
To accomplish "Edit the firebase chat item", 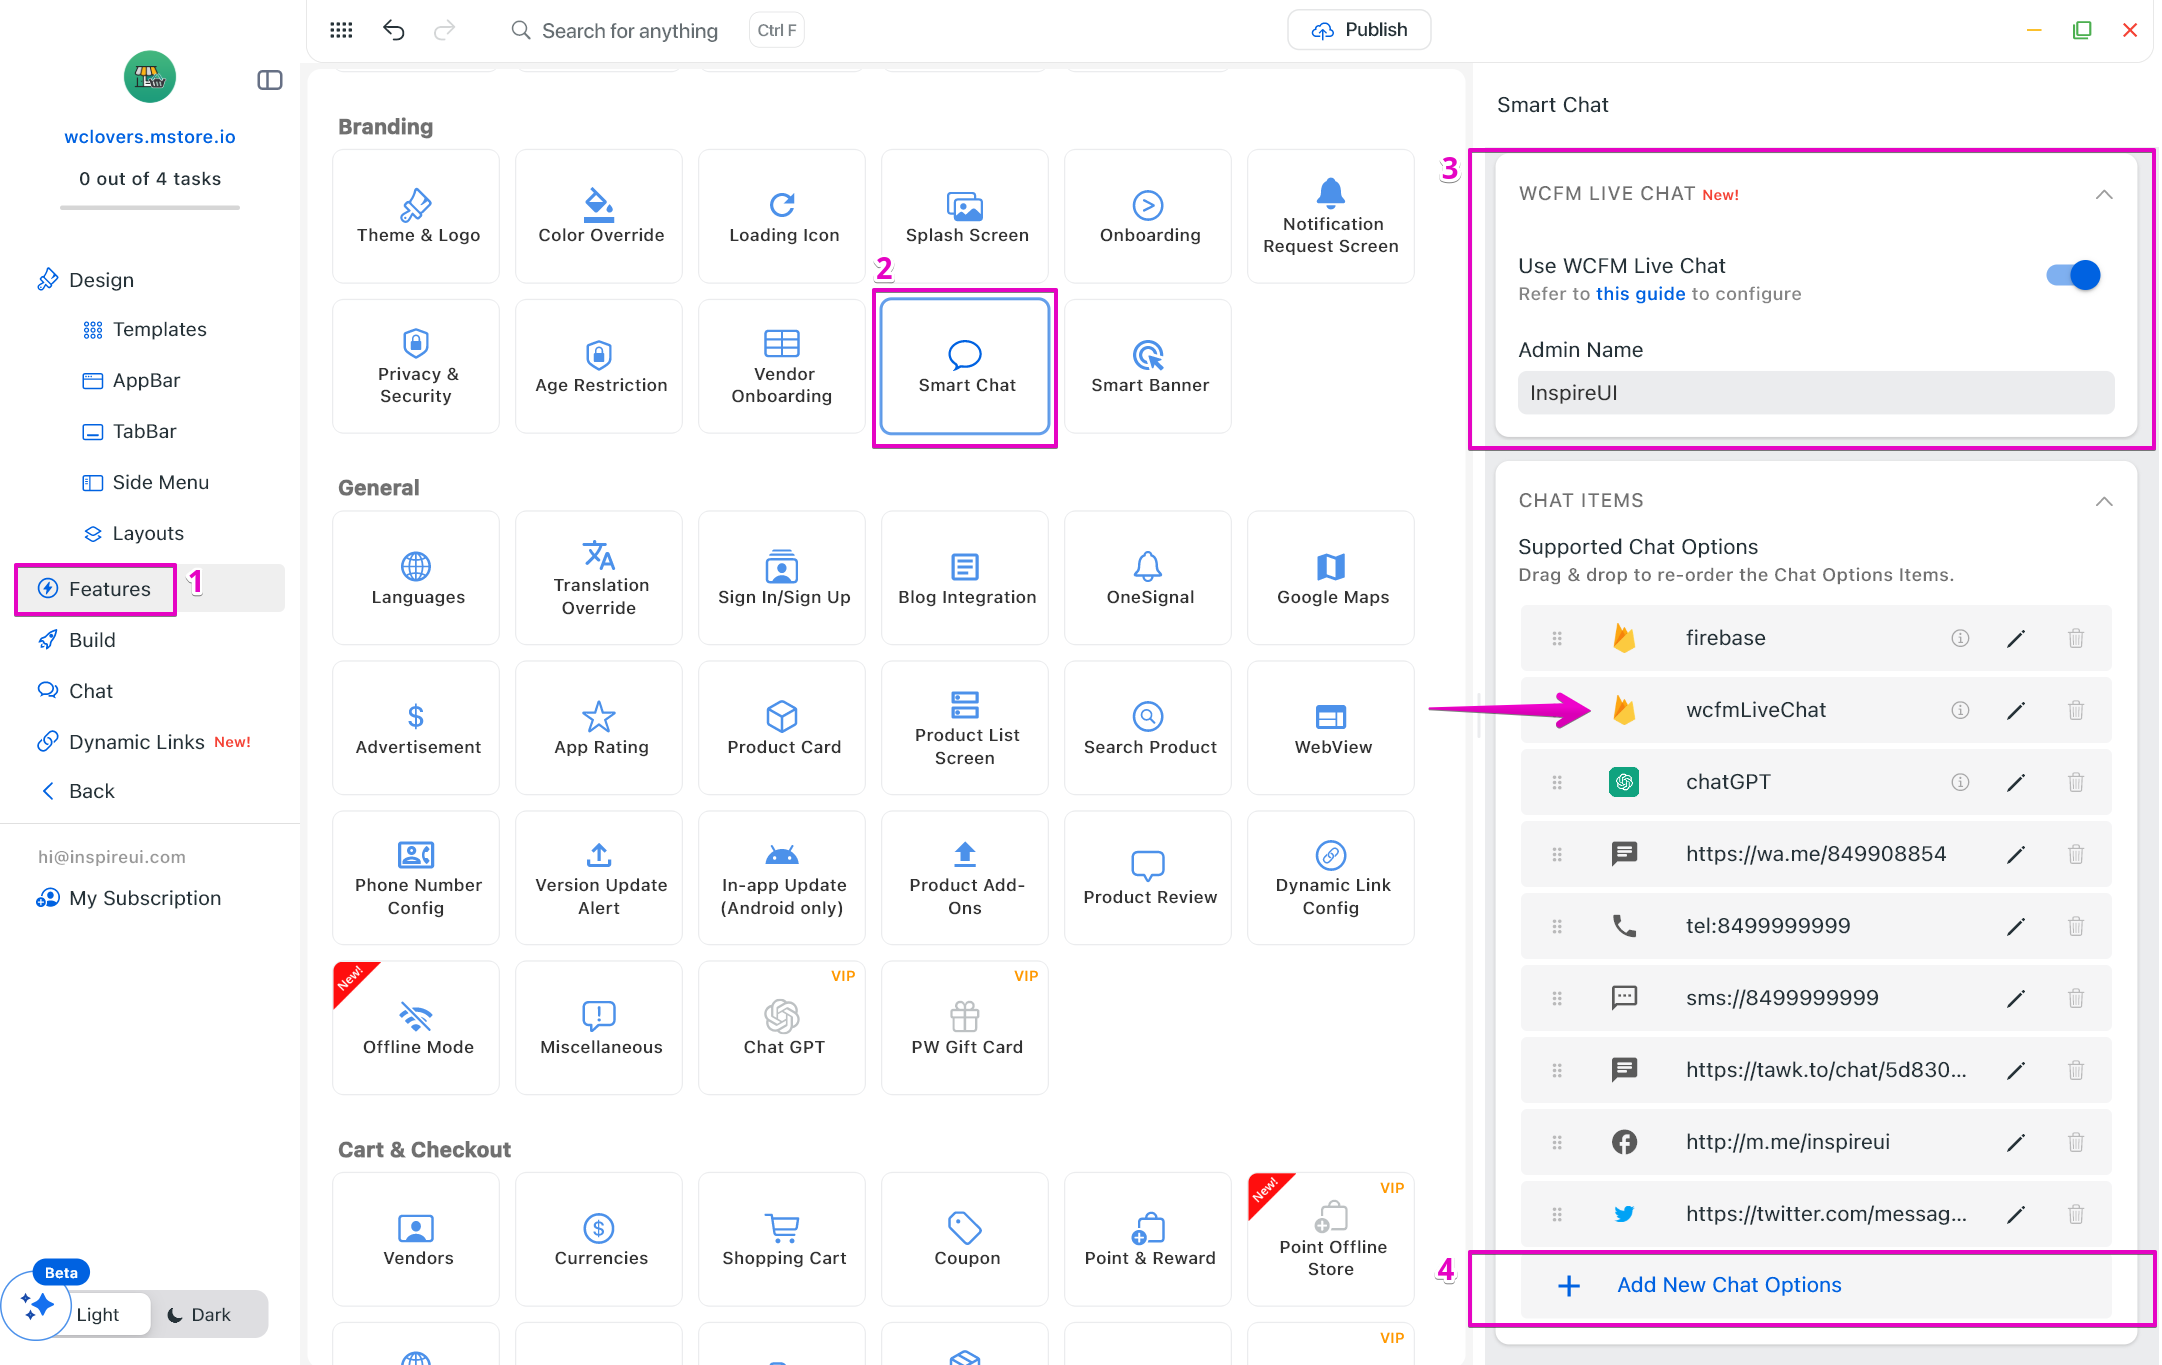I will [x=2015, y=638].
